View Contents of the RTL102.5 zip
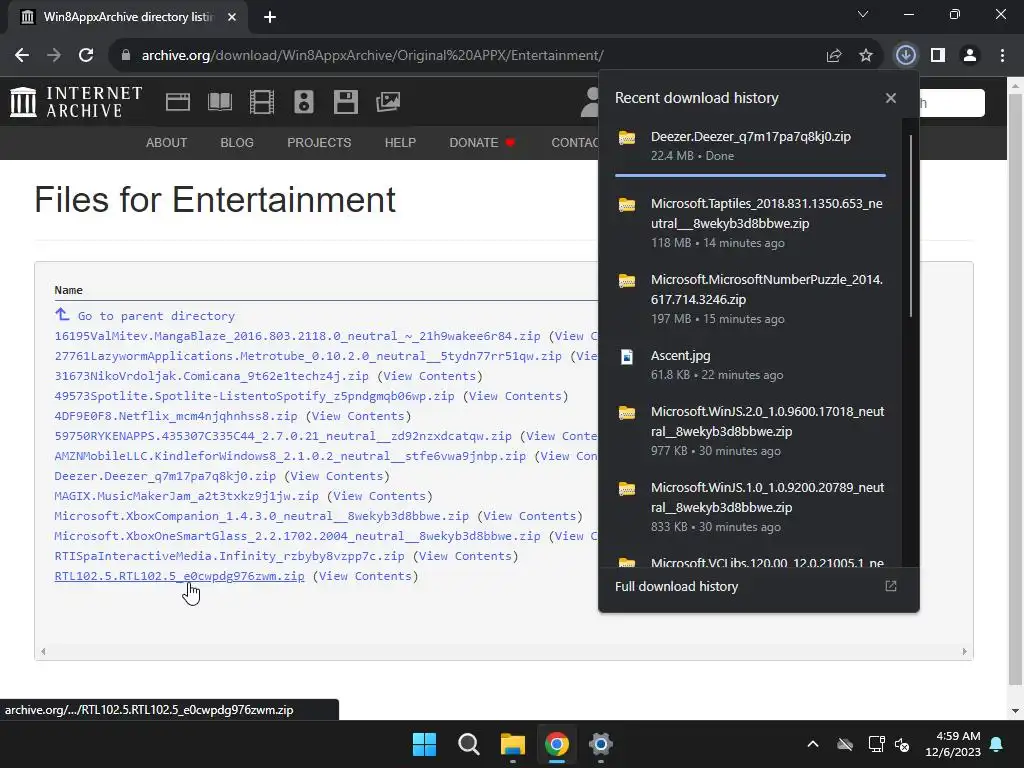Screen dimensions: 1024x768 365,576
